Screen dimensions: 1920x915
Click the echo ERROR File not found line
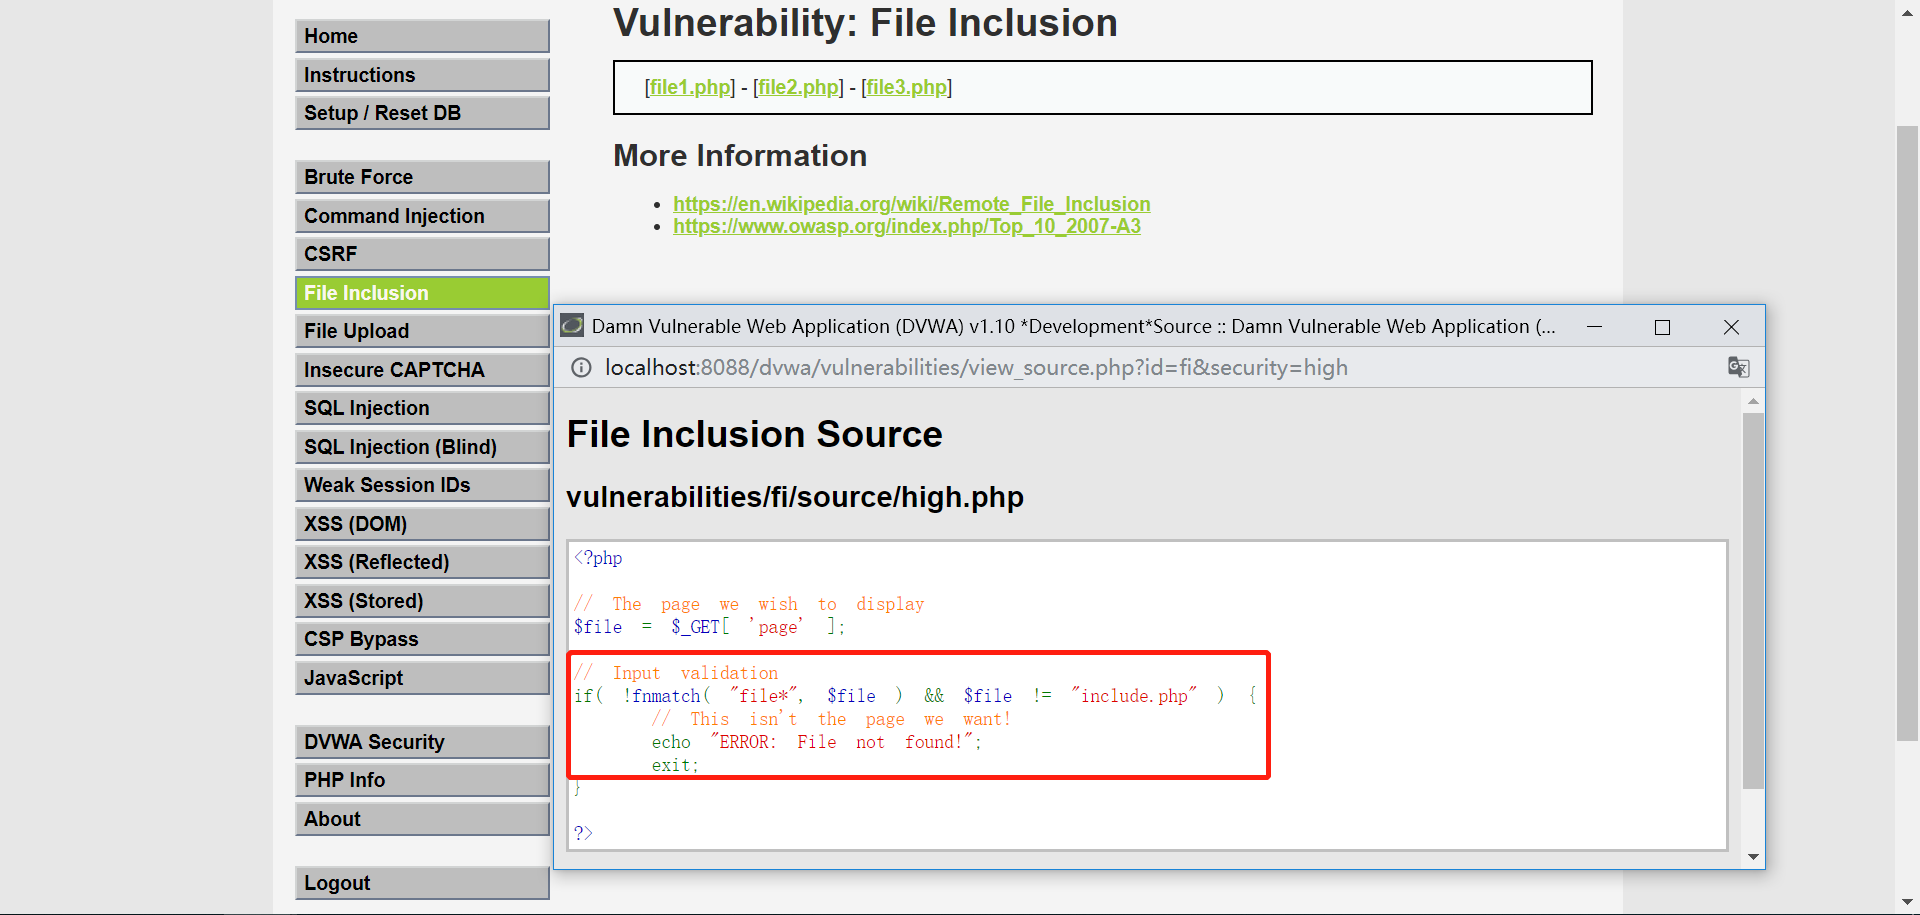pos(817,742)
